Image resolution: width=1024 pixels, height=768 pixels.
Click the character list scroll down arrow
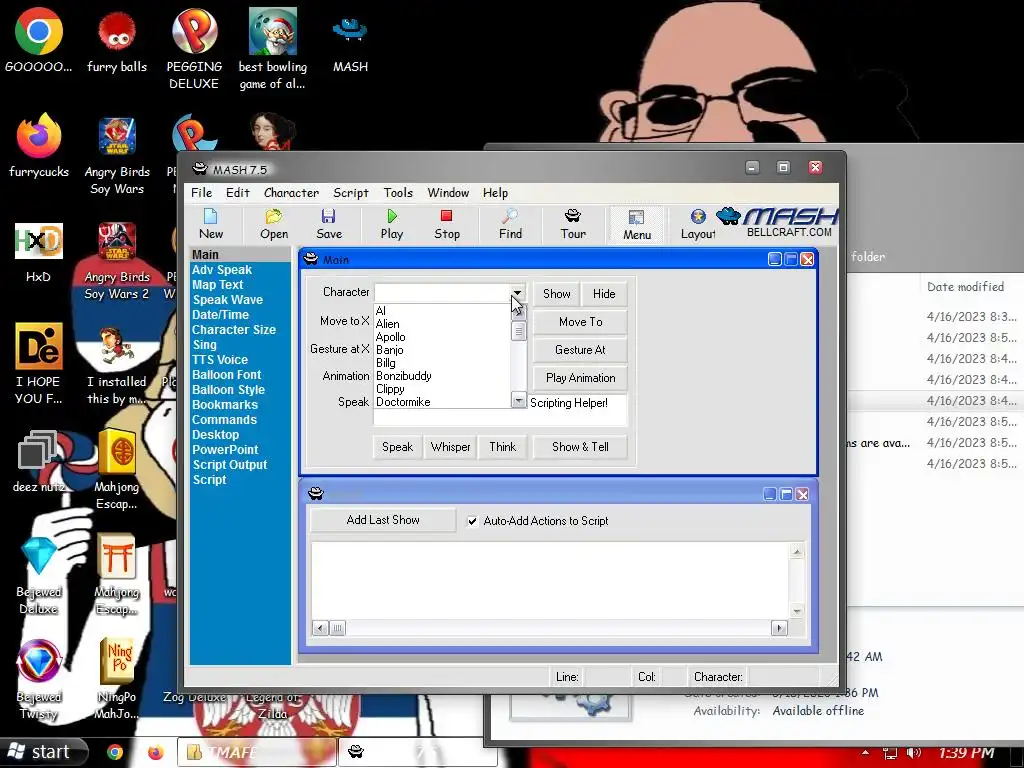[519, 400]
